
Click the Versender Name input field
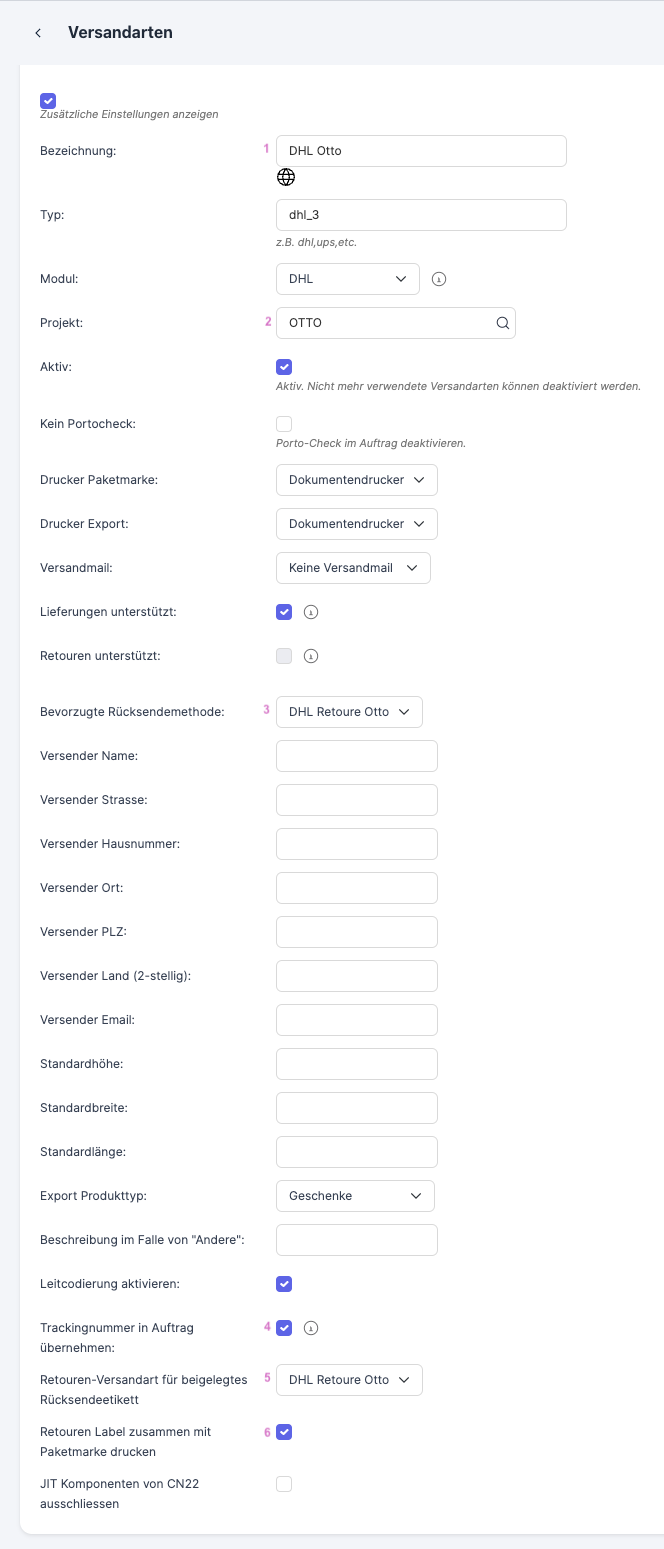(356, 756)
